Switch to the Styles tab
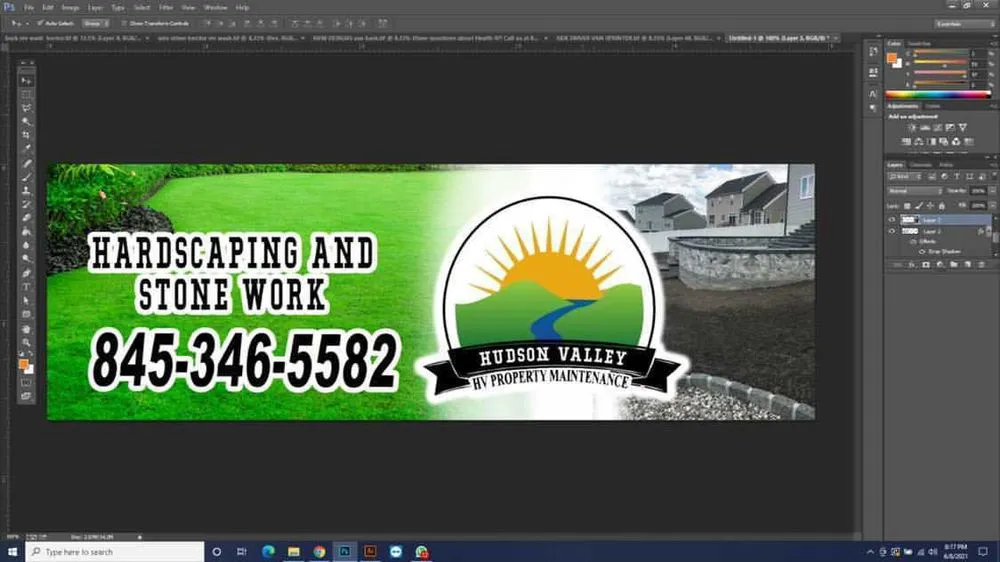The height and width of the screenshot is (562, 1000). coord(933,106)
